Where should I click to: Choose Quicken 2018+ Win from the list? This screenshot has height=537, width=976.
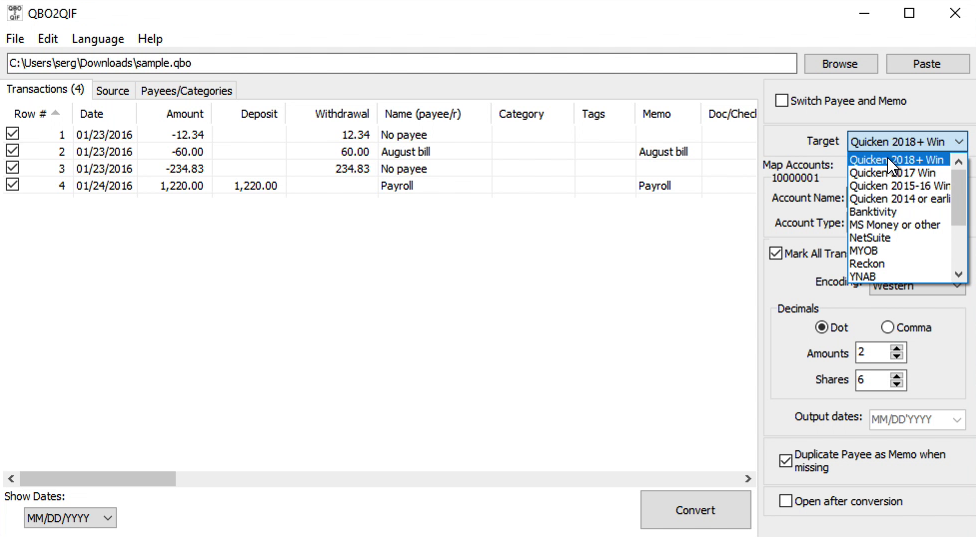(899, 160)
